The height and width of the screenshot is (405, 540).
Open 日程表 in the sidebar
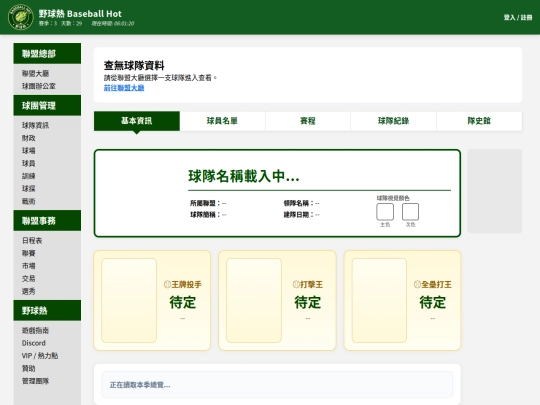(32, 240)
